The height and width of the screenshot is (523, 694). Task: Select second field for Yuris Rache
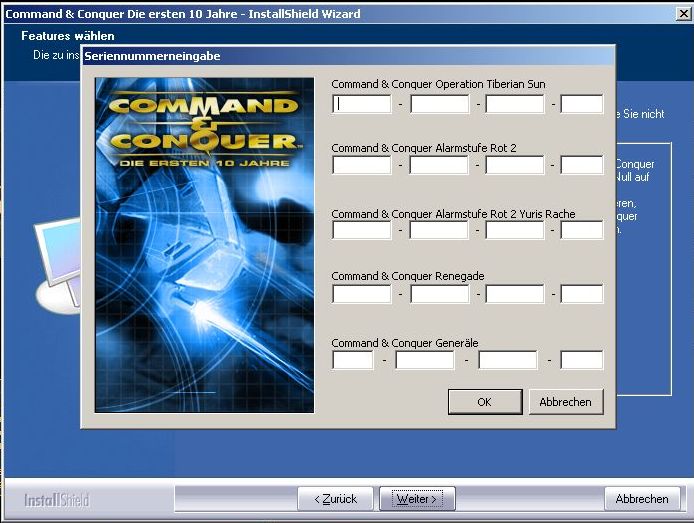[x=439, y=230]
